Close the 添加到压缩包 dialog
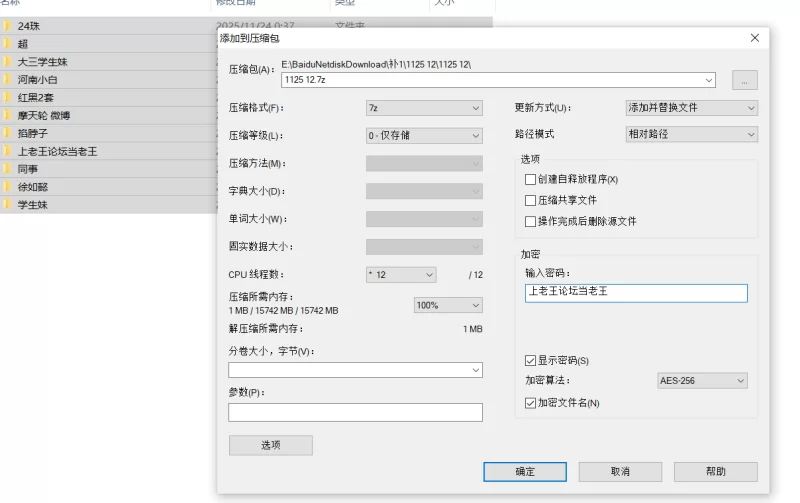 point(754,38)
